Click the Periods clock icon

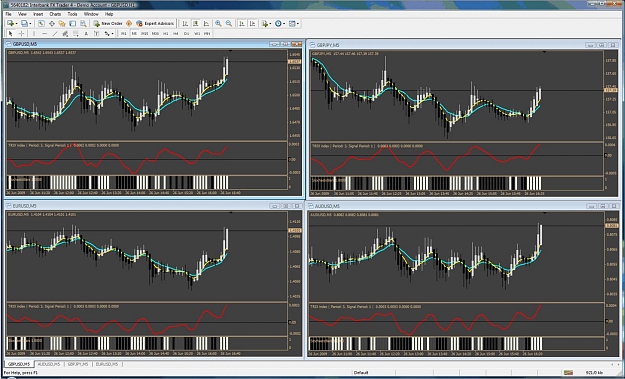tap(278, 24)
